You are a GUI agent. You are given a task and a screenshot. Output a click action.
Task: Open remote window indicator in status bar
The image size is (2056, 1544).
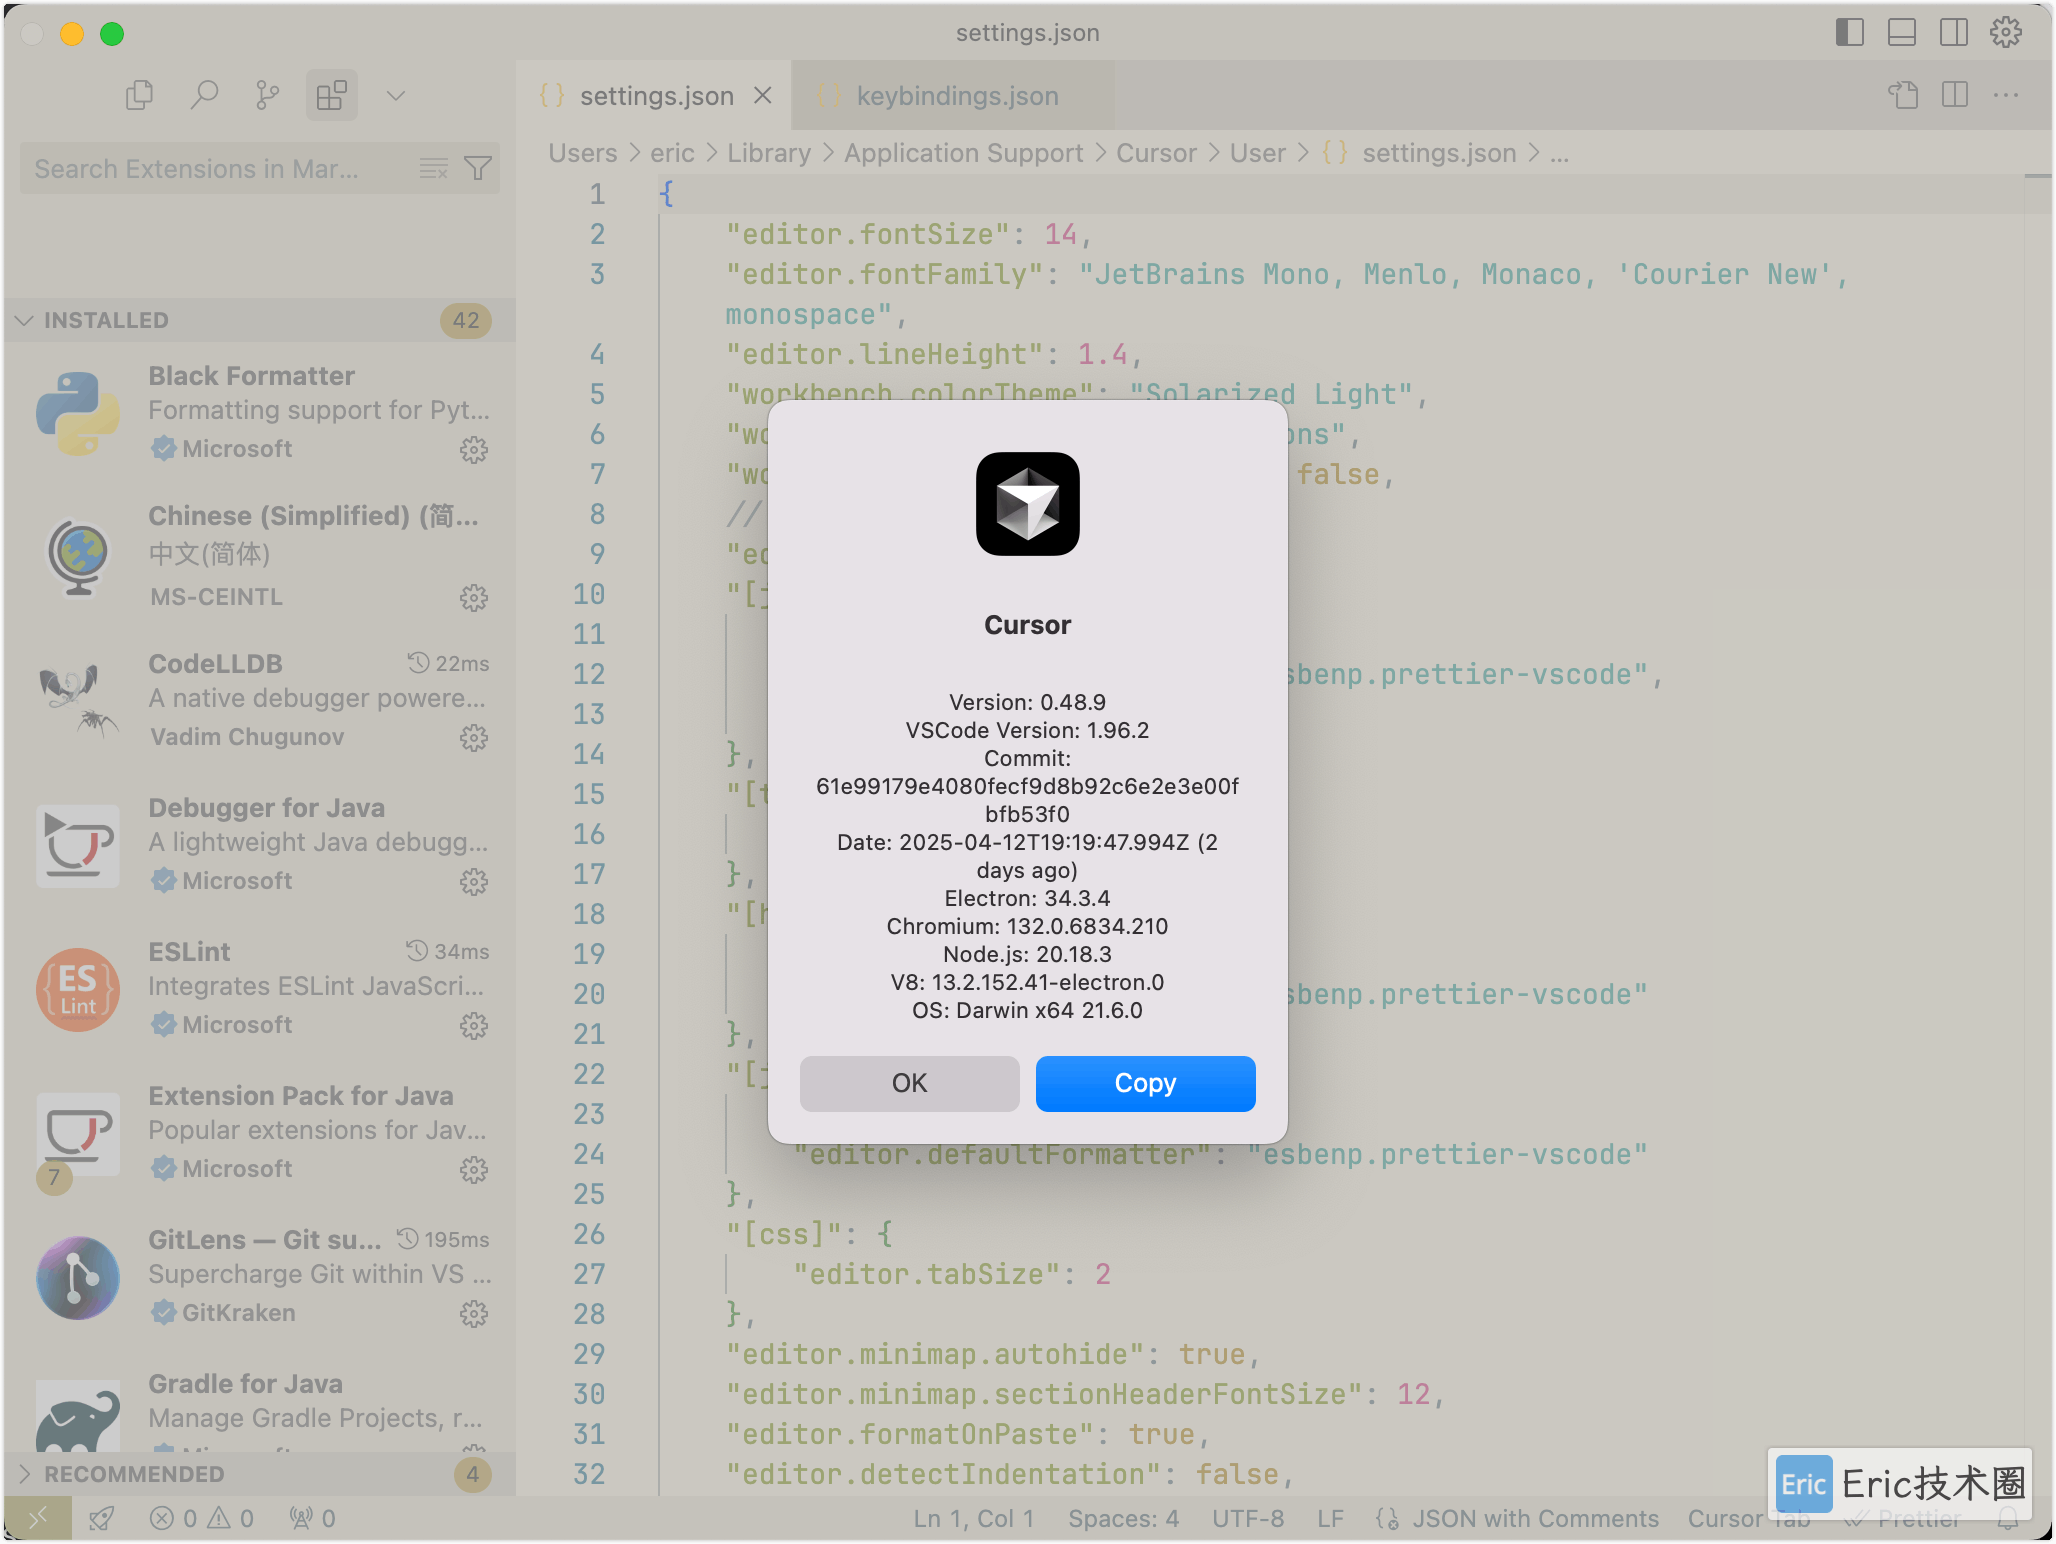tap(38, 1519)
